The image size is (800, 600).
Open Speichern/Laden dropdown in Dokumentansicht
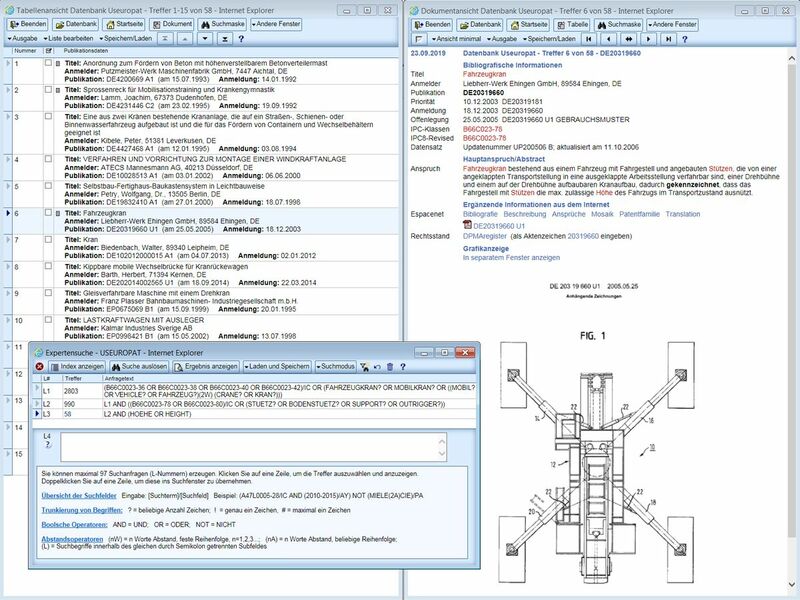coord(549,39)
